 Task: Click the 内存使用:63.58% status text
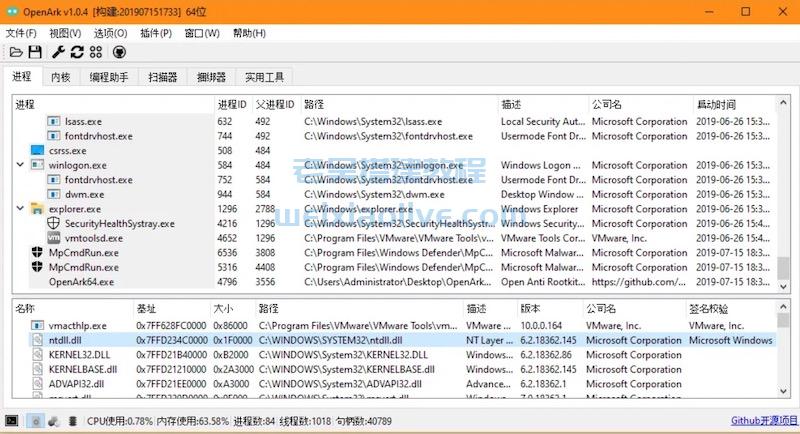193,421
